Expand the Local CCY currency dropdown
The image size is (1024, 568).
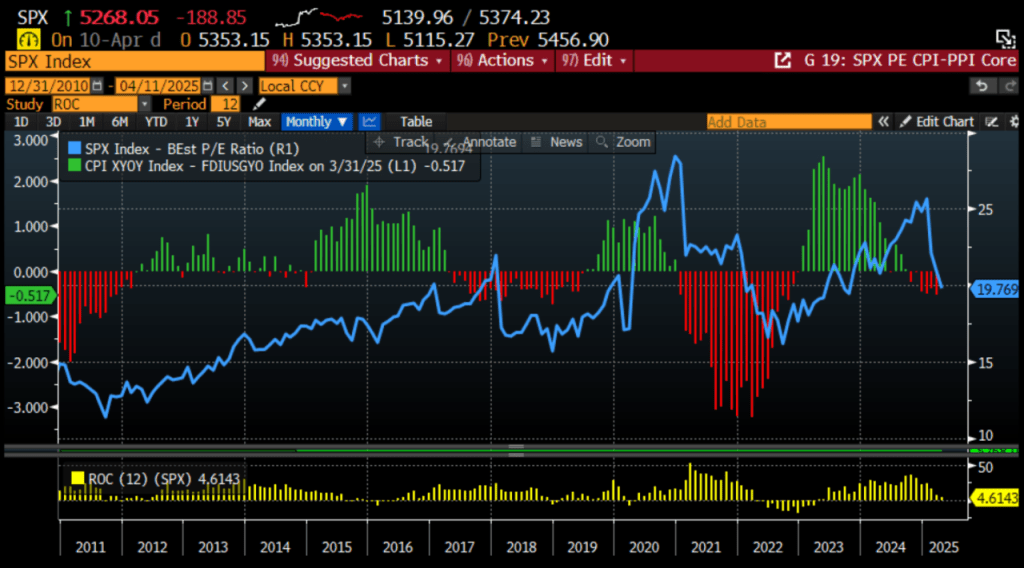(x=305, y=86)
